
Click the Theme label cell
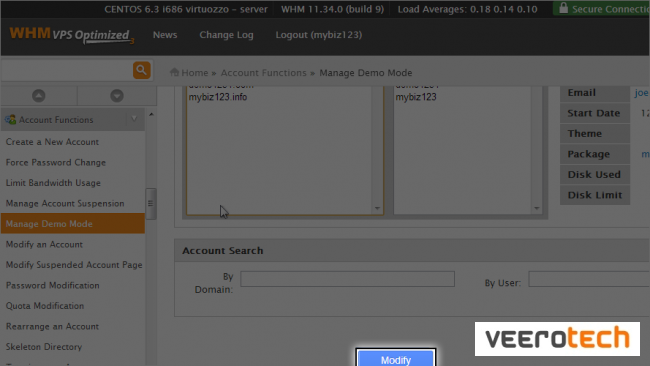(x=595, y=133)
